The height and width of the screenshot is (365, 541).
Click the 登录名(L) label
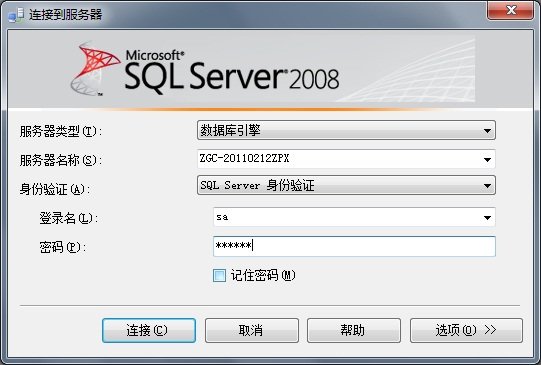(69, 218)
